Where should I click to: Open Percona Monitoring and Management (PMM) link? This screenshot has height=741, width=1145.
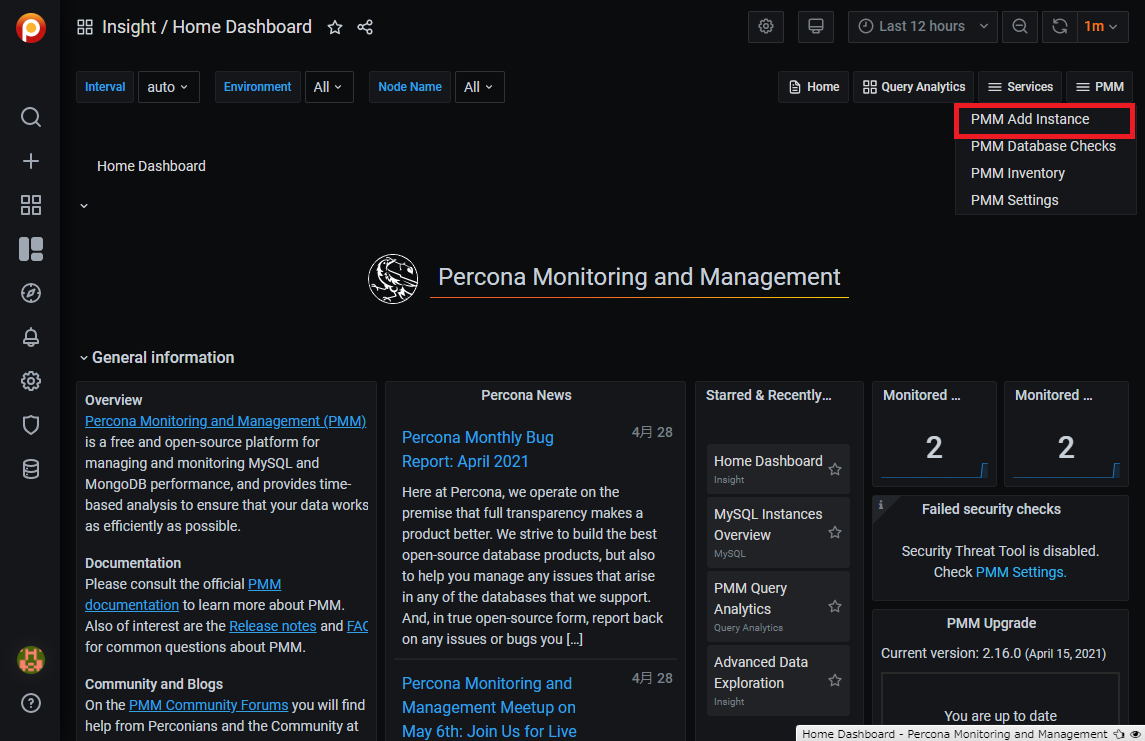pyautogui.click(x=226, y=421)
